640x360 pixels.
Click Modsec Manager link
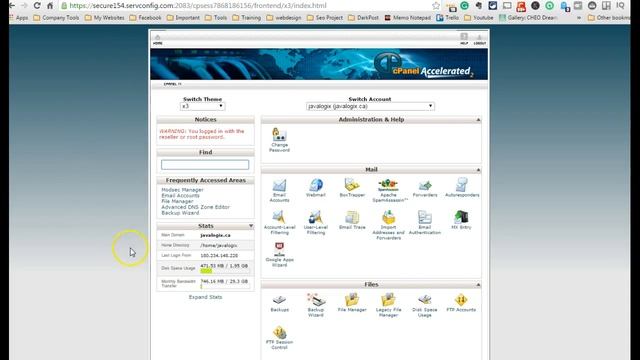click(x=182, y=190)
